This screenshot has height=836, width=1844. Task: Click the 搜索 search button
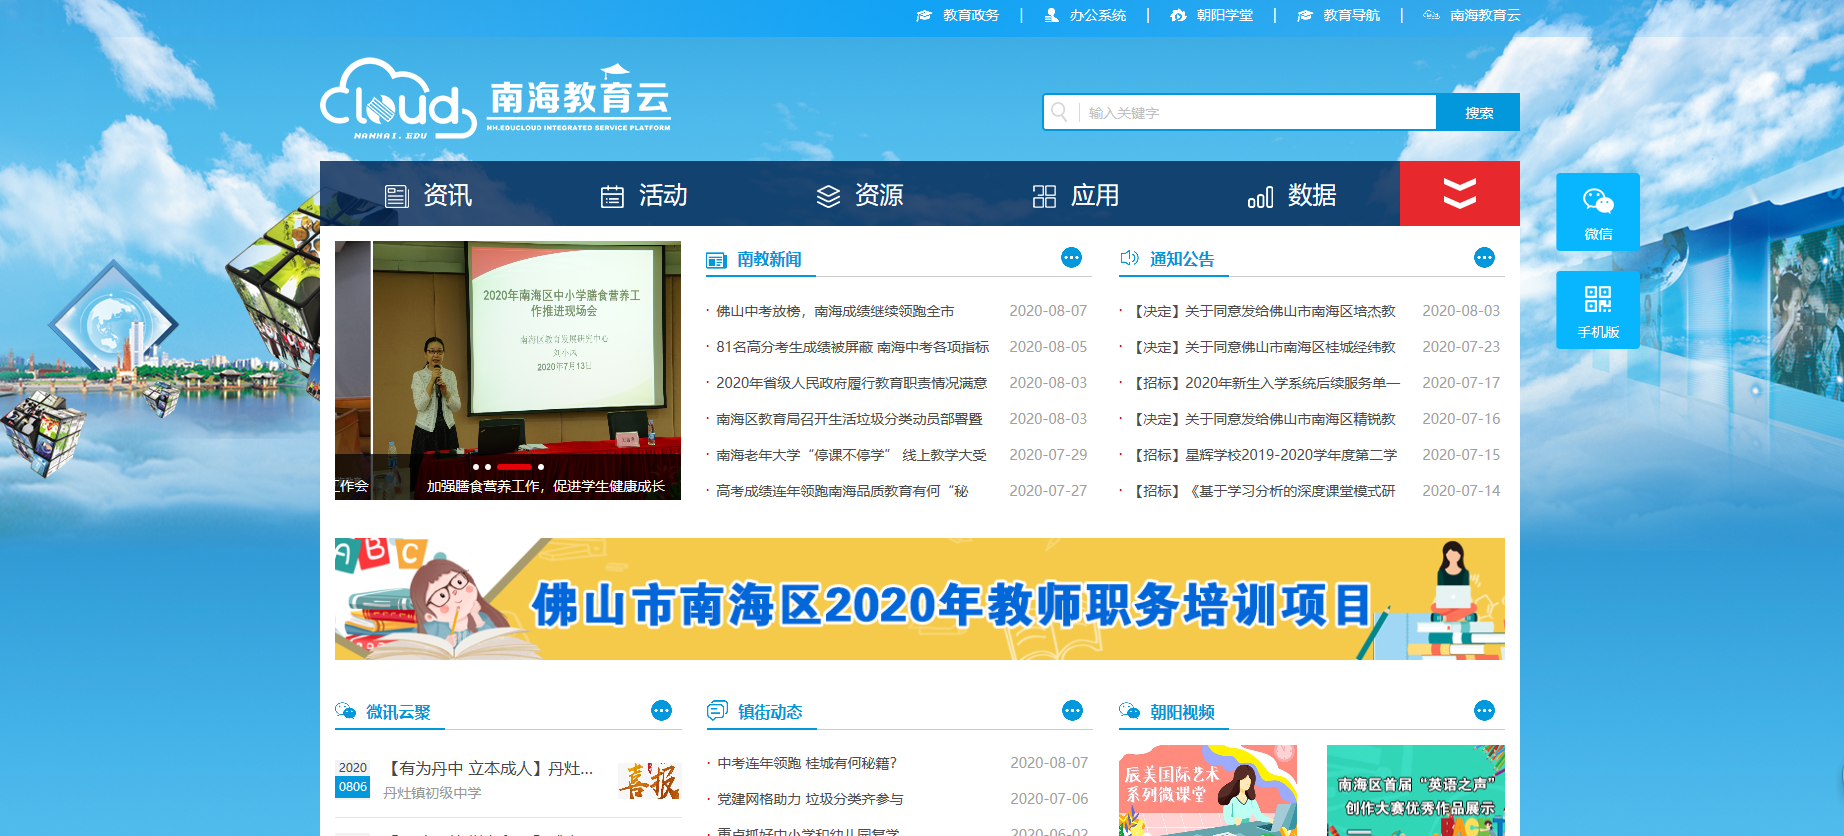pos(1477,113)
